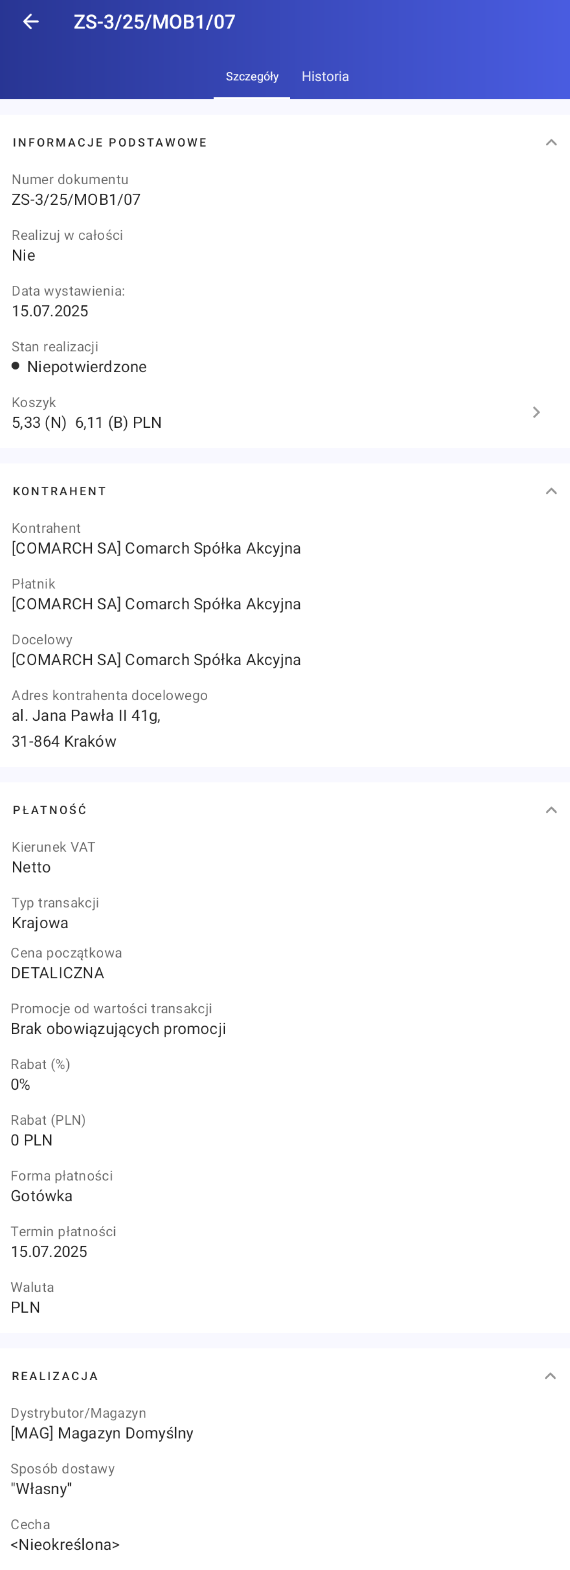The height and width of the screenshot is (1570, 570).
Task: Collapse the Płatność section
Action: click(x=551, y=810)
